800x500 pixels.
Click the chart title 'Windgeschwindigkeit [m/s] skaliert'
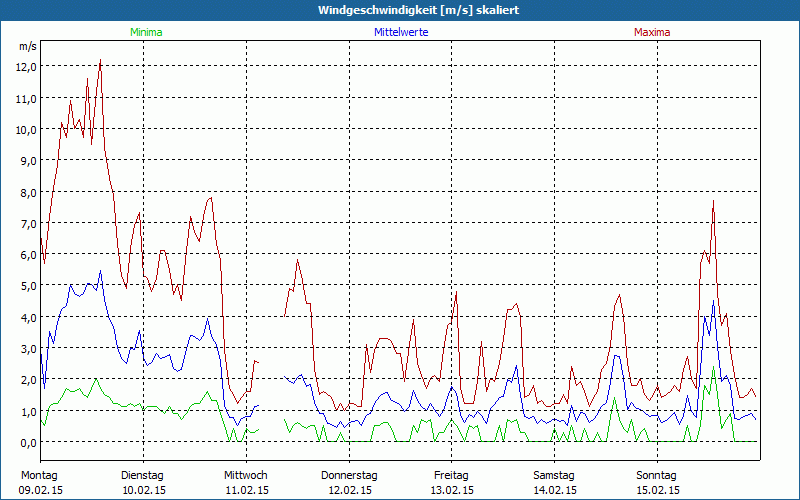[x=418, y=10]
